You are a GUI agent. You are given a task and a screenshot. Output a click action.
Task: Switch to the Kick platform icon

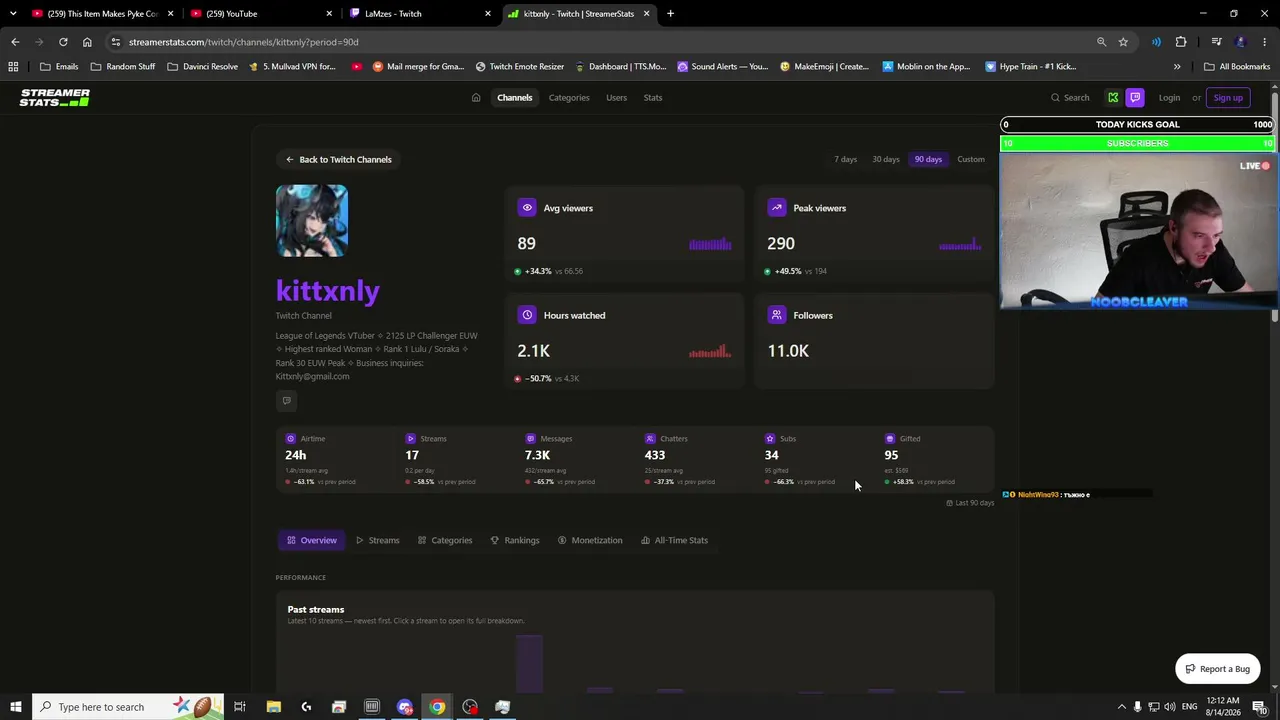coord(1113,98)
